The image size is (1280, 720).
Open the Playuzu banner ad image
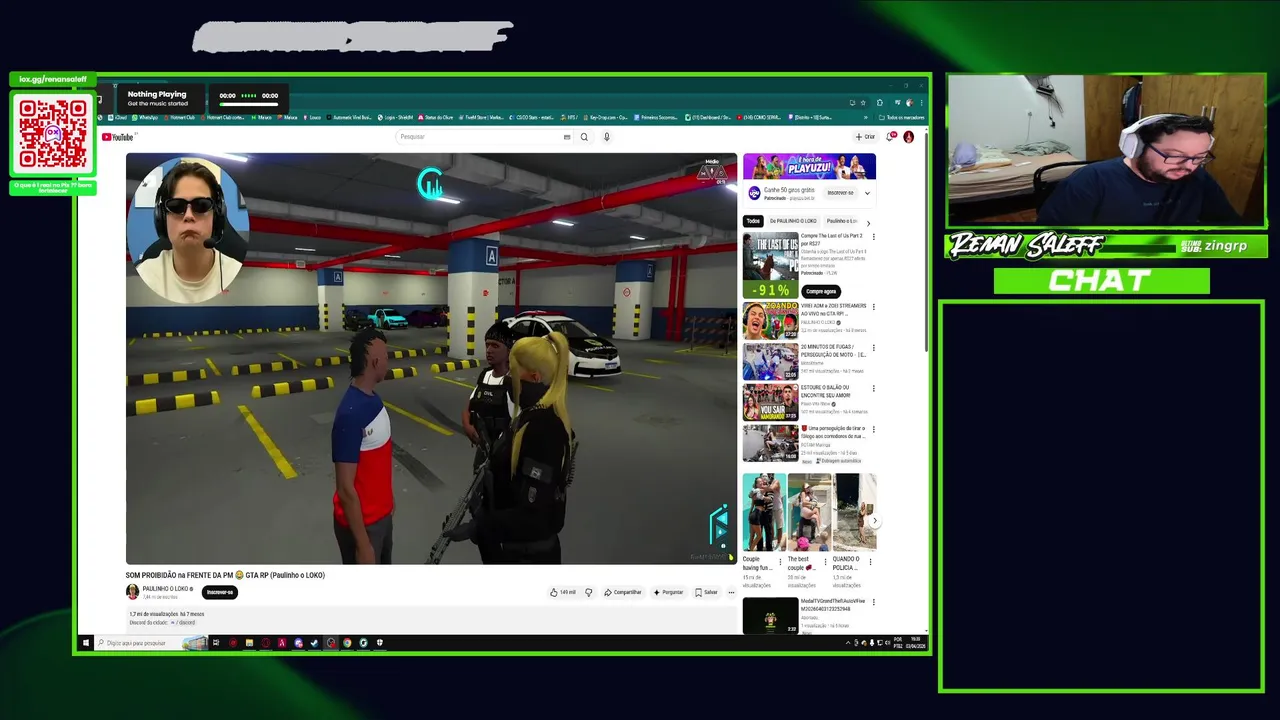(809, 166)
